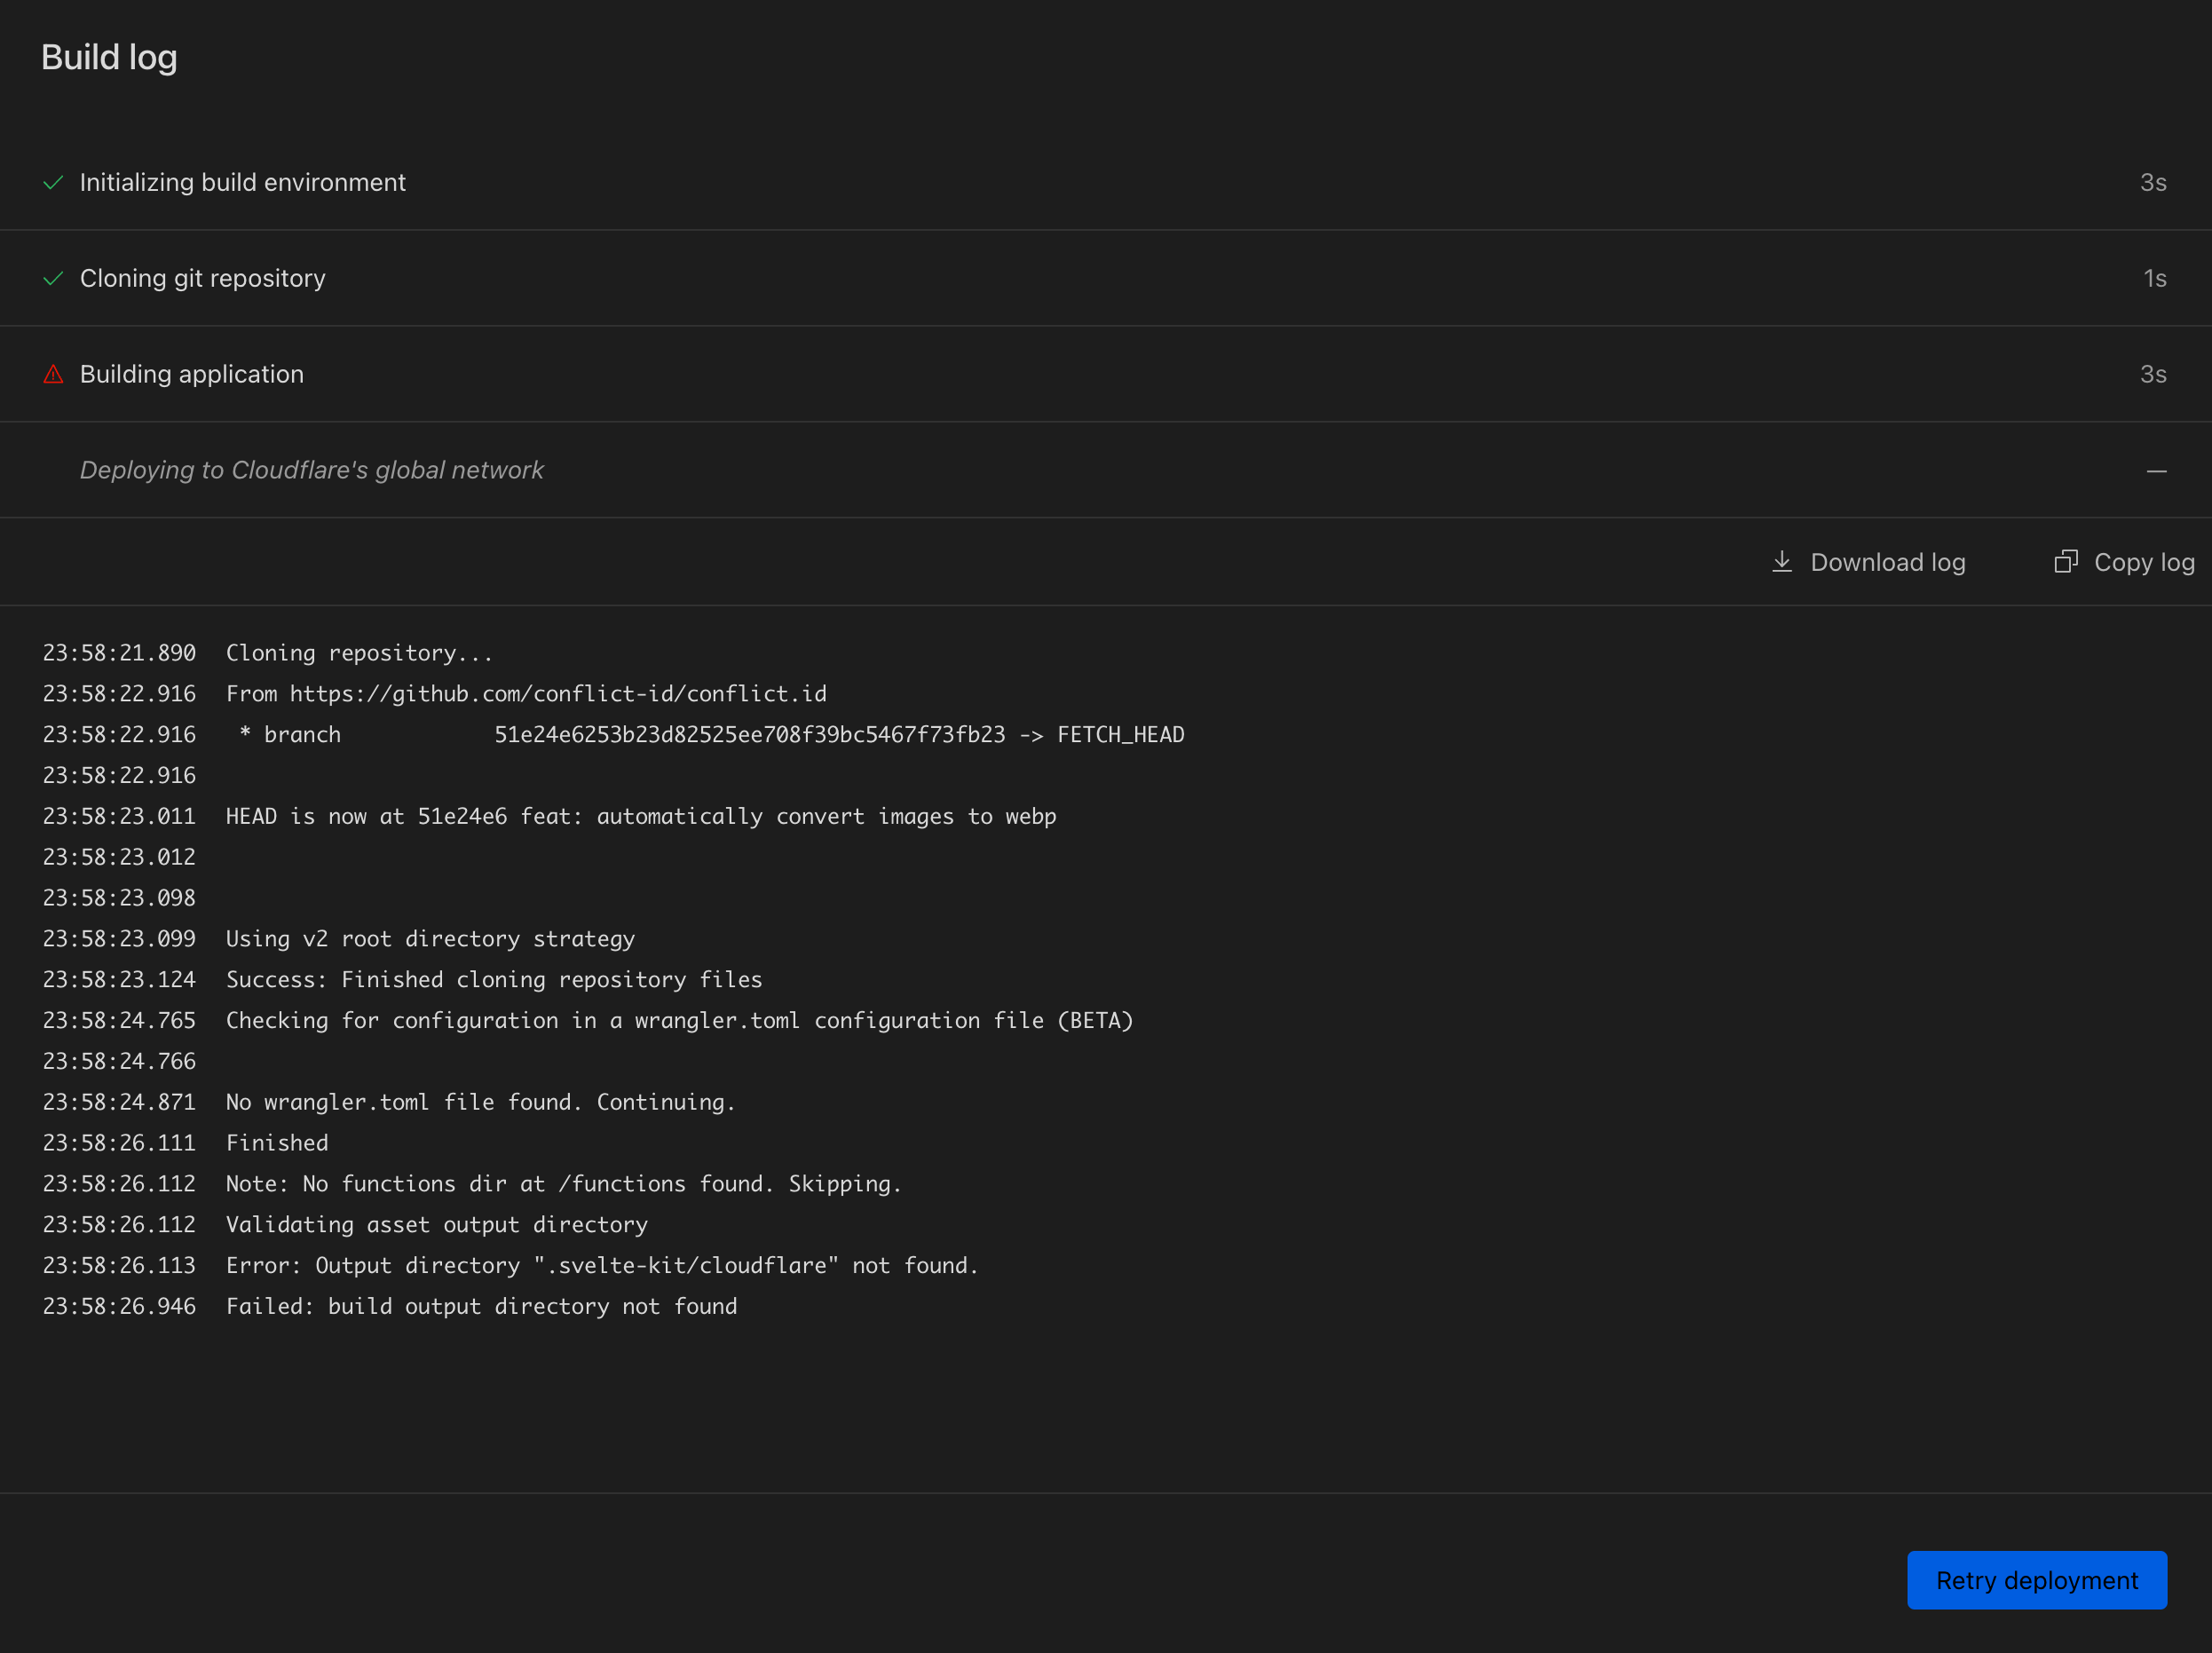Image resolution: width=2212 pixels, height=1653 pixels.
Task: Click the Build log heading
Action: [109, 57]
